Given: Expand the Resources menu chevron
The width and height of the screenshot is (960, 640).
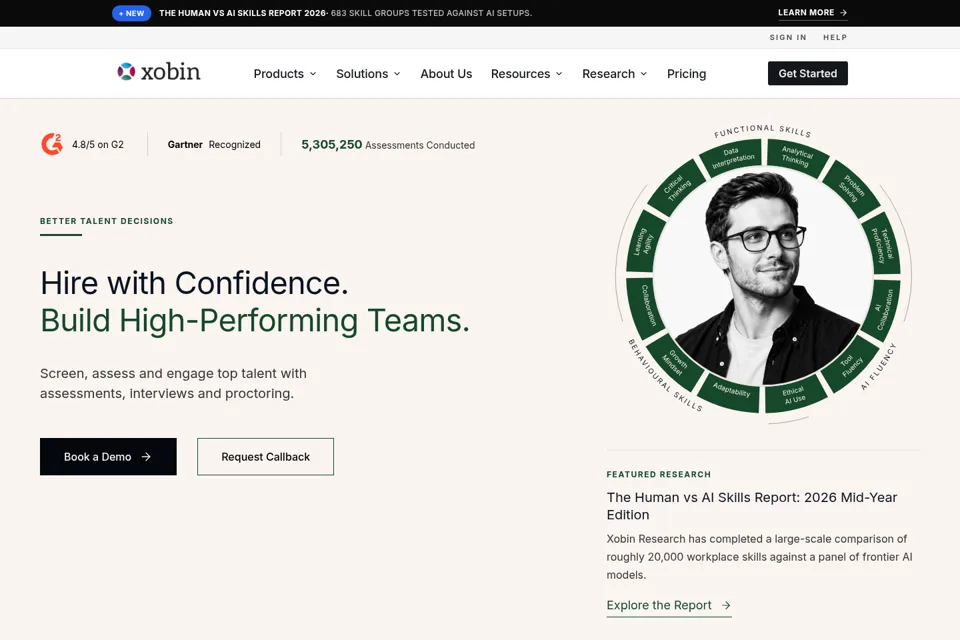Looking at the screenshot, I should coord(559,73).
